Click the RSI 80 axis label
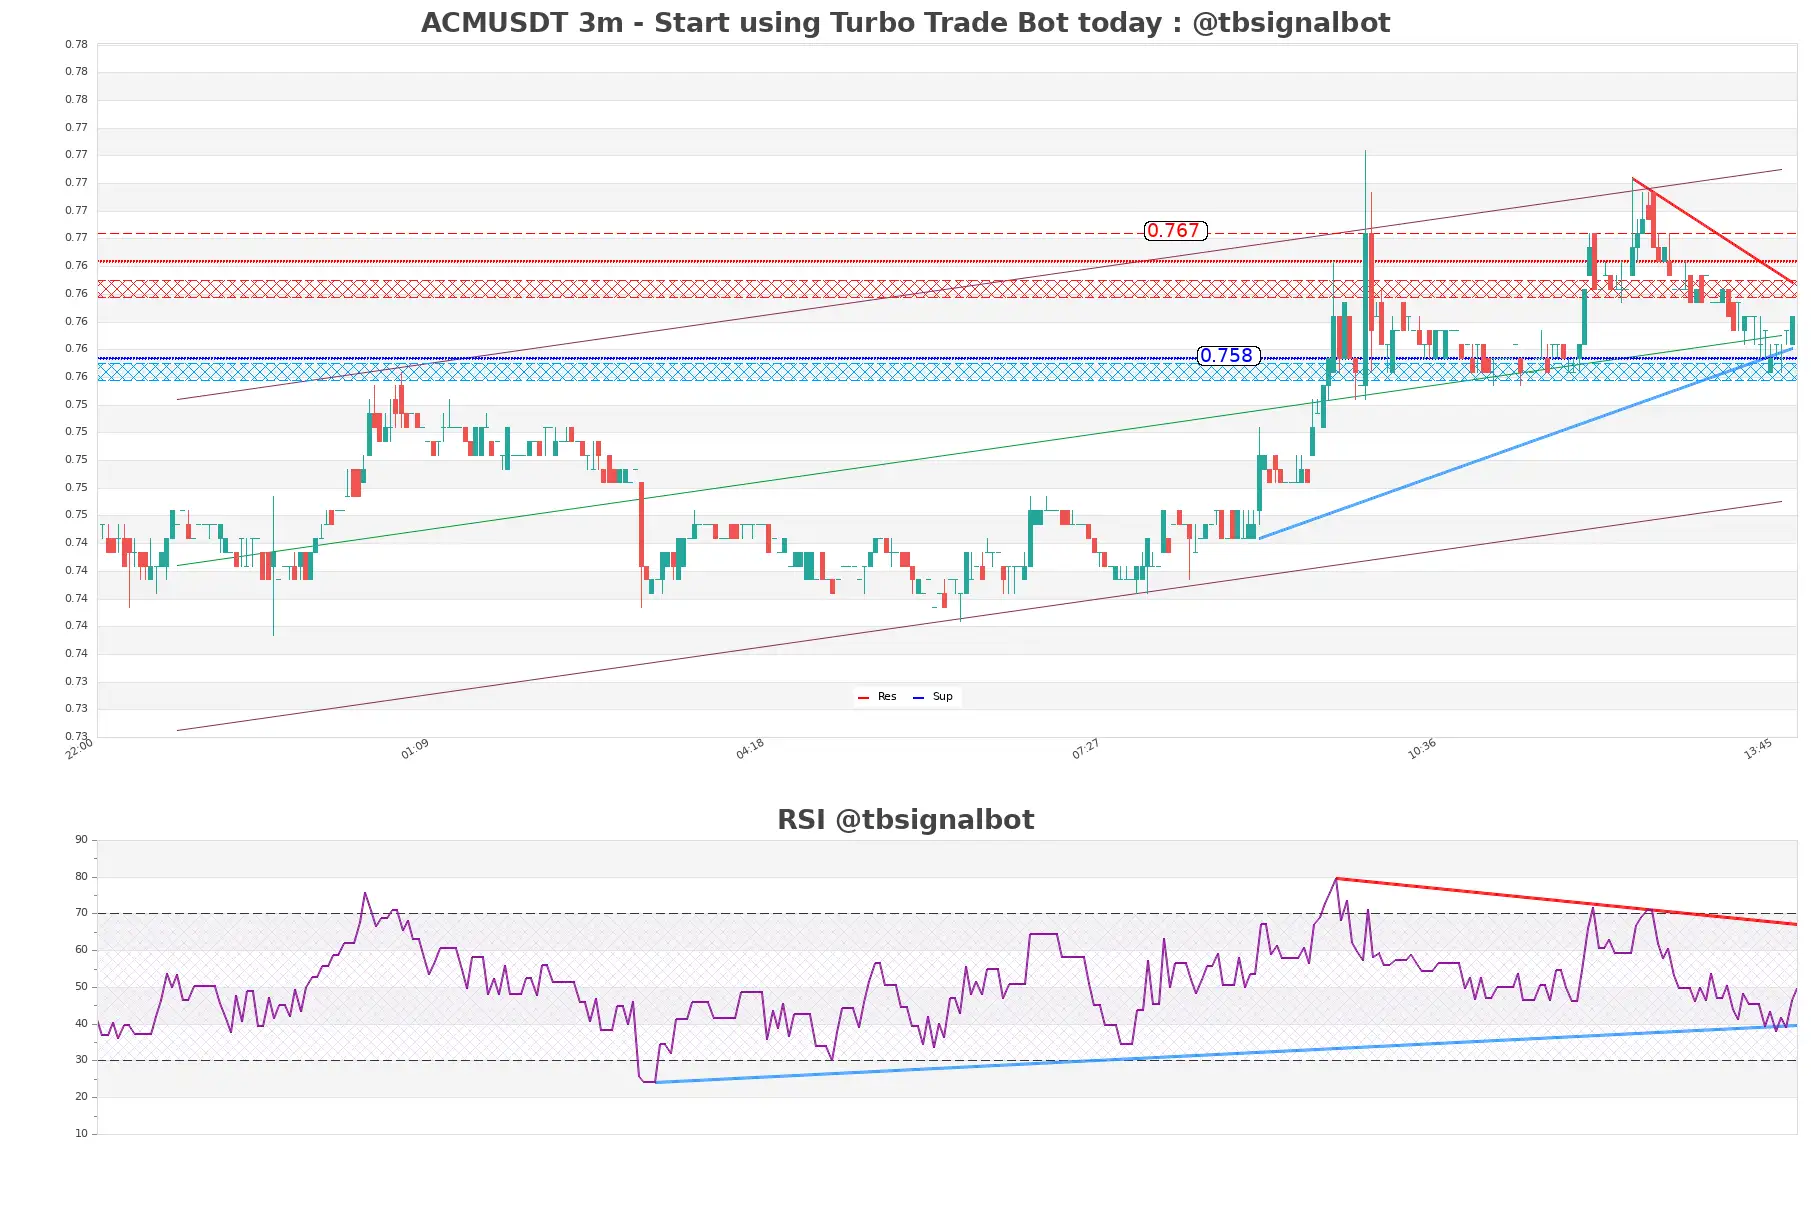The image size is (1811, 1208). (x=81, y=877)
